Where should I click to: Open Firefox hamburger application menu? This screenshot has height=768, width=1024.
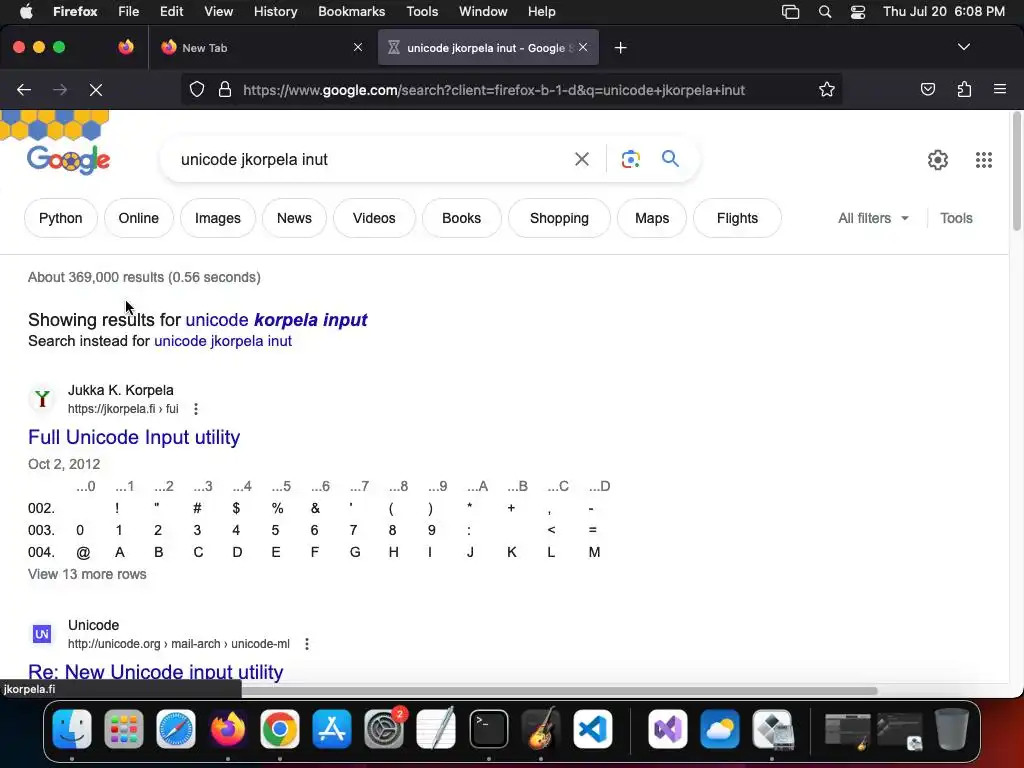pyautogui.click(x=1000, y=89)
